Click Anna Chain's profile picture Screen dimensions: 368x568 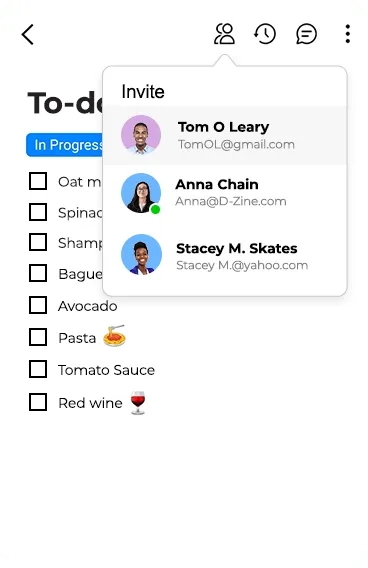[141, 193]
